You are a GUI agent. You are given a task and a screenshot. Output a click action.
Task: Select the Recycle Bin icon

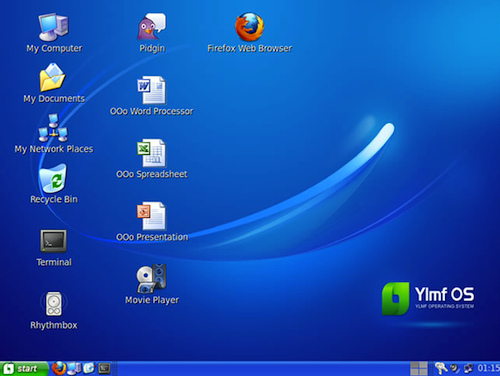(x=53, y=178)
